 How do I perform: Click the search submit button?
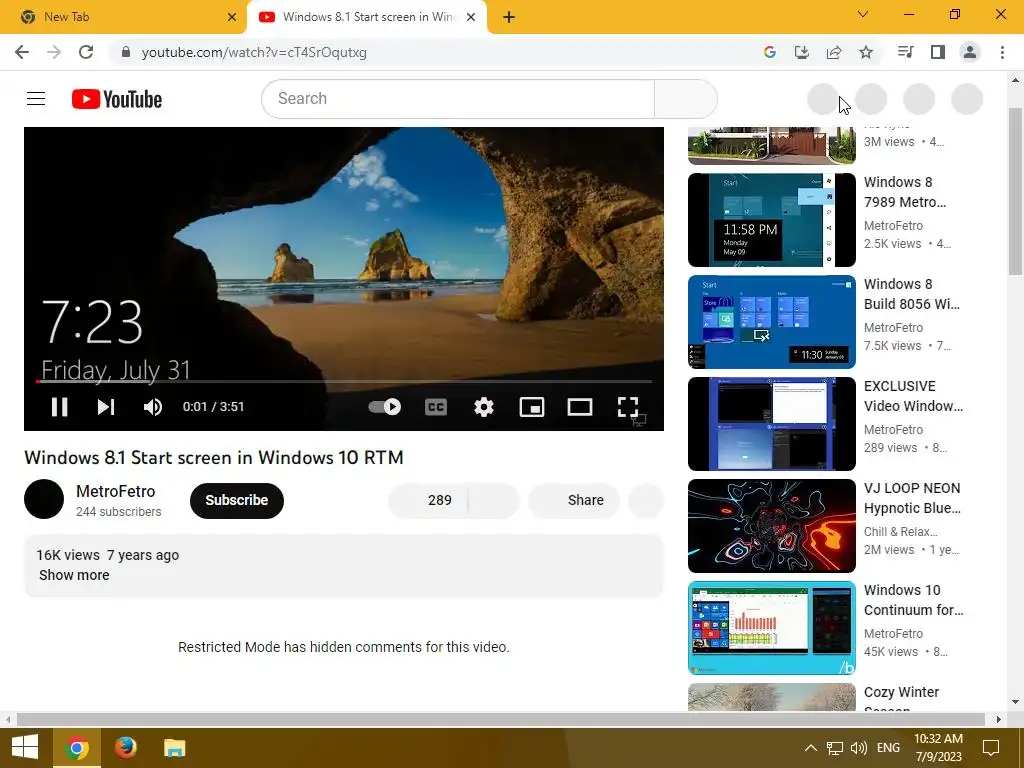coord(686,99)
